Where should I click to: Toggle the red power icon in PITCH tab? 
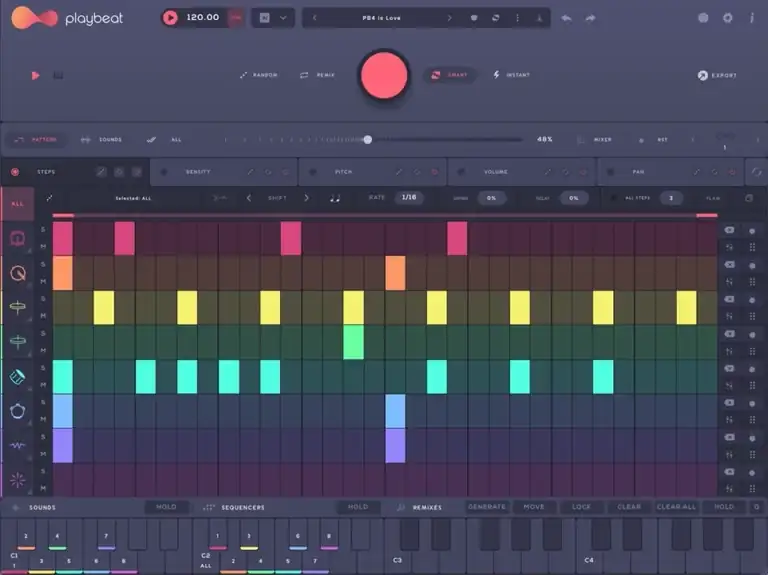pos(434,172)
